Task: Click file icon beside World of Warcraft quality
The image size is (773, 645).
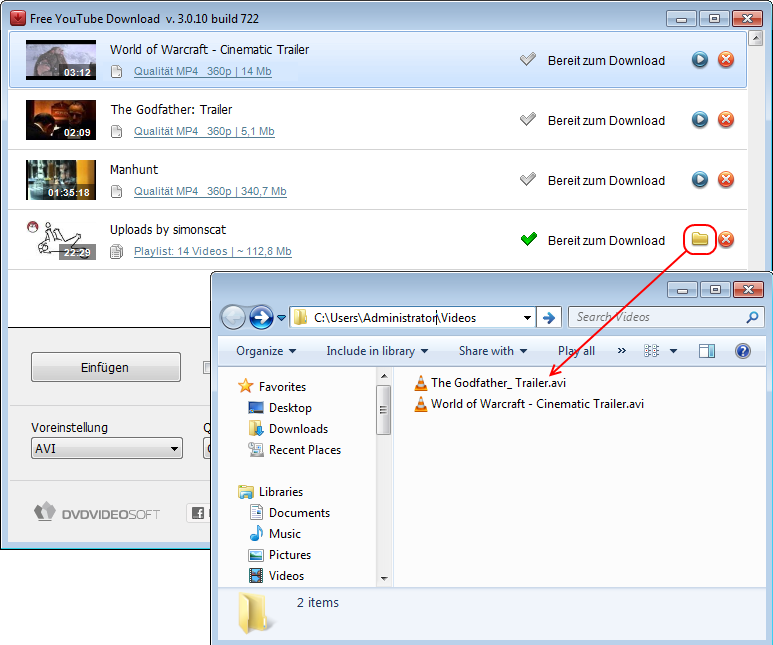Action: click(x=116, y=72)
